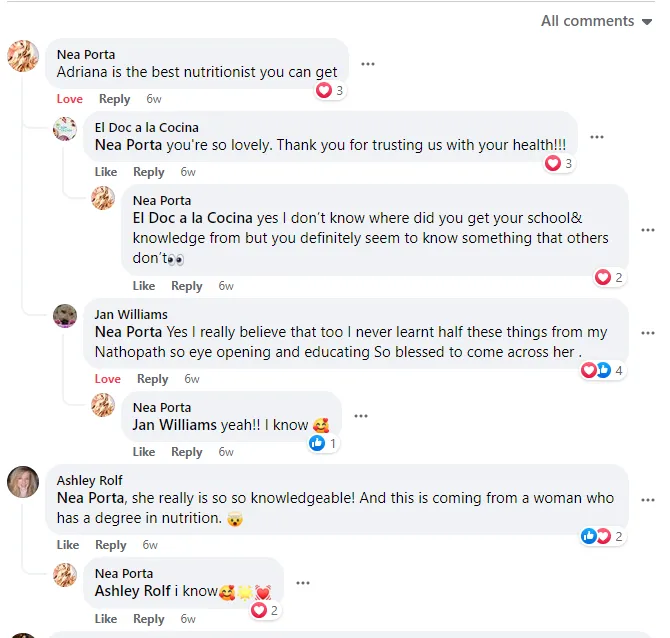The height and width of the screenshot is (638, 670).
Task: Open the All comments sort dropdown
Action: (596, 21)
